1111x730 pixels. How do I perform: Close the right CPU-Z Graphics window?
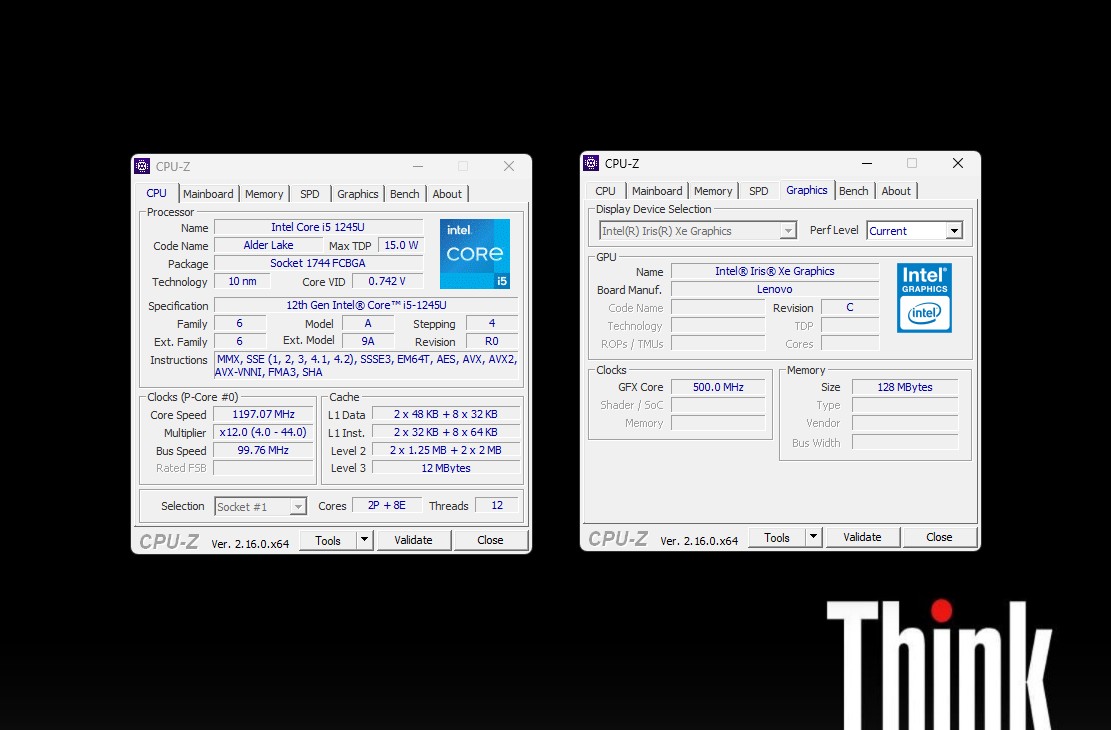pos(957,163)
